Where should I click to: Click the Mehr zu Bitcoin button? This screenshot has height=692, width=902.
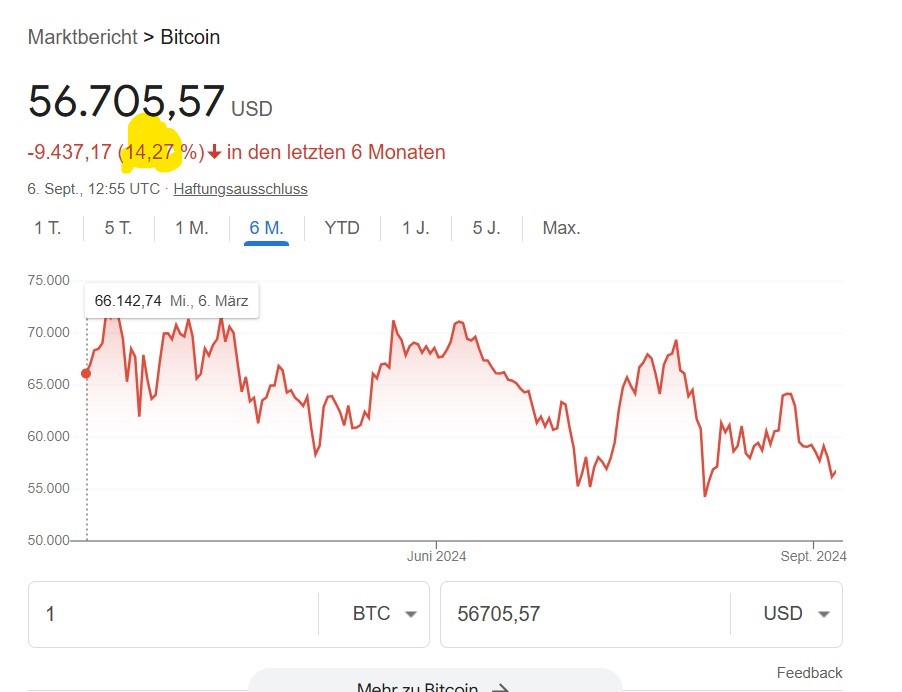[x=435, y=681]
